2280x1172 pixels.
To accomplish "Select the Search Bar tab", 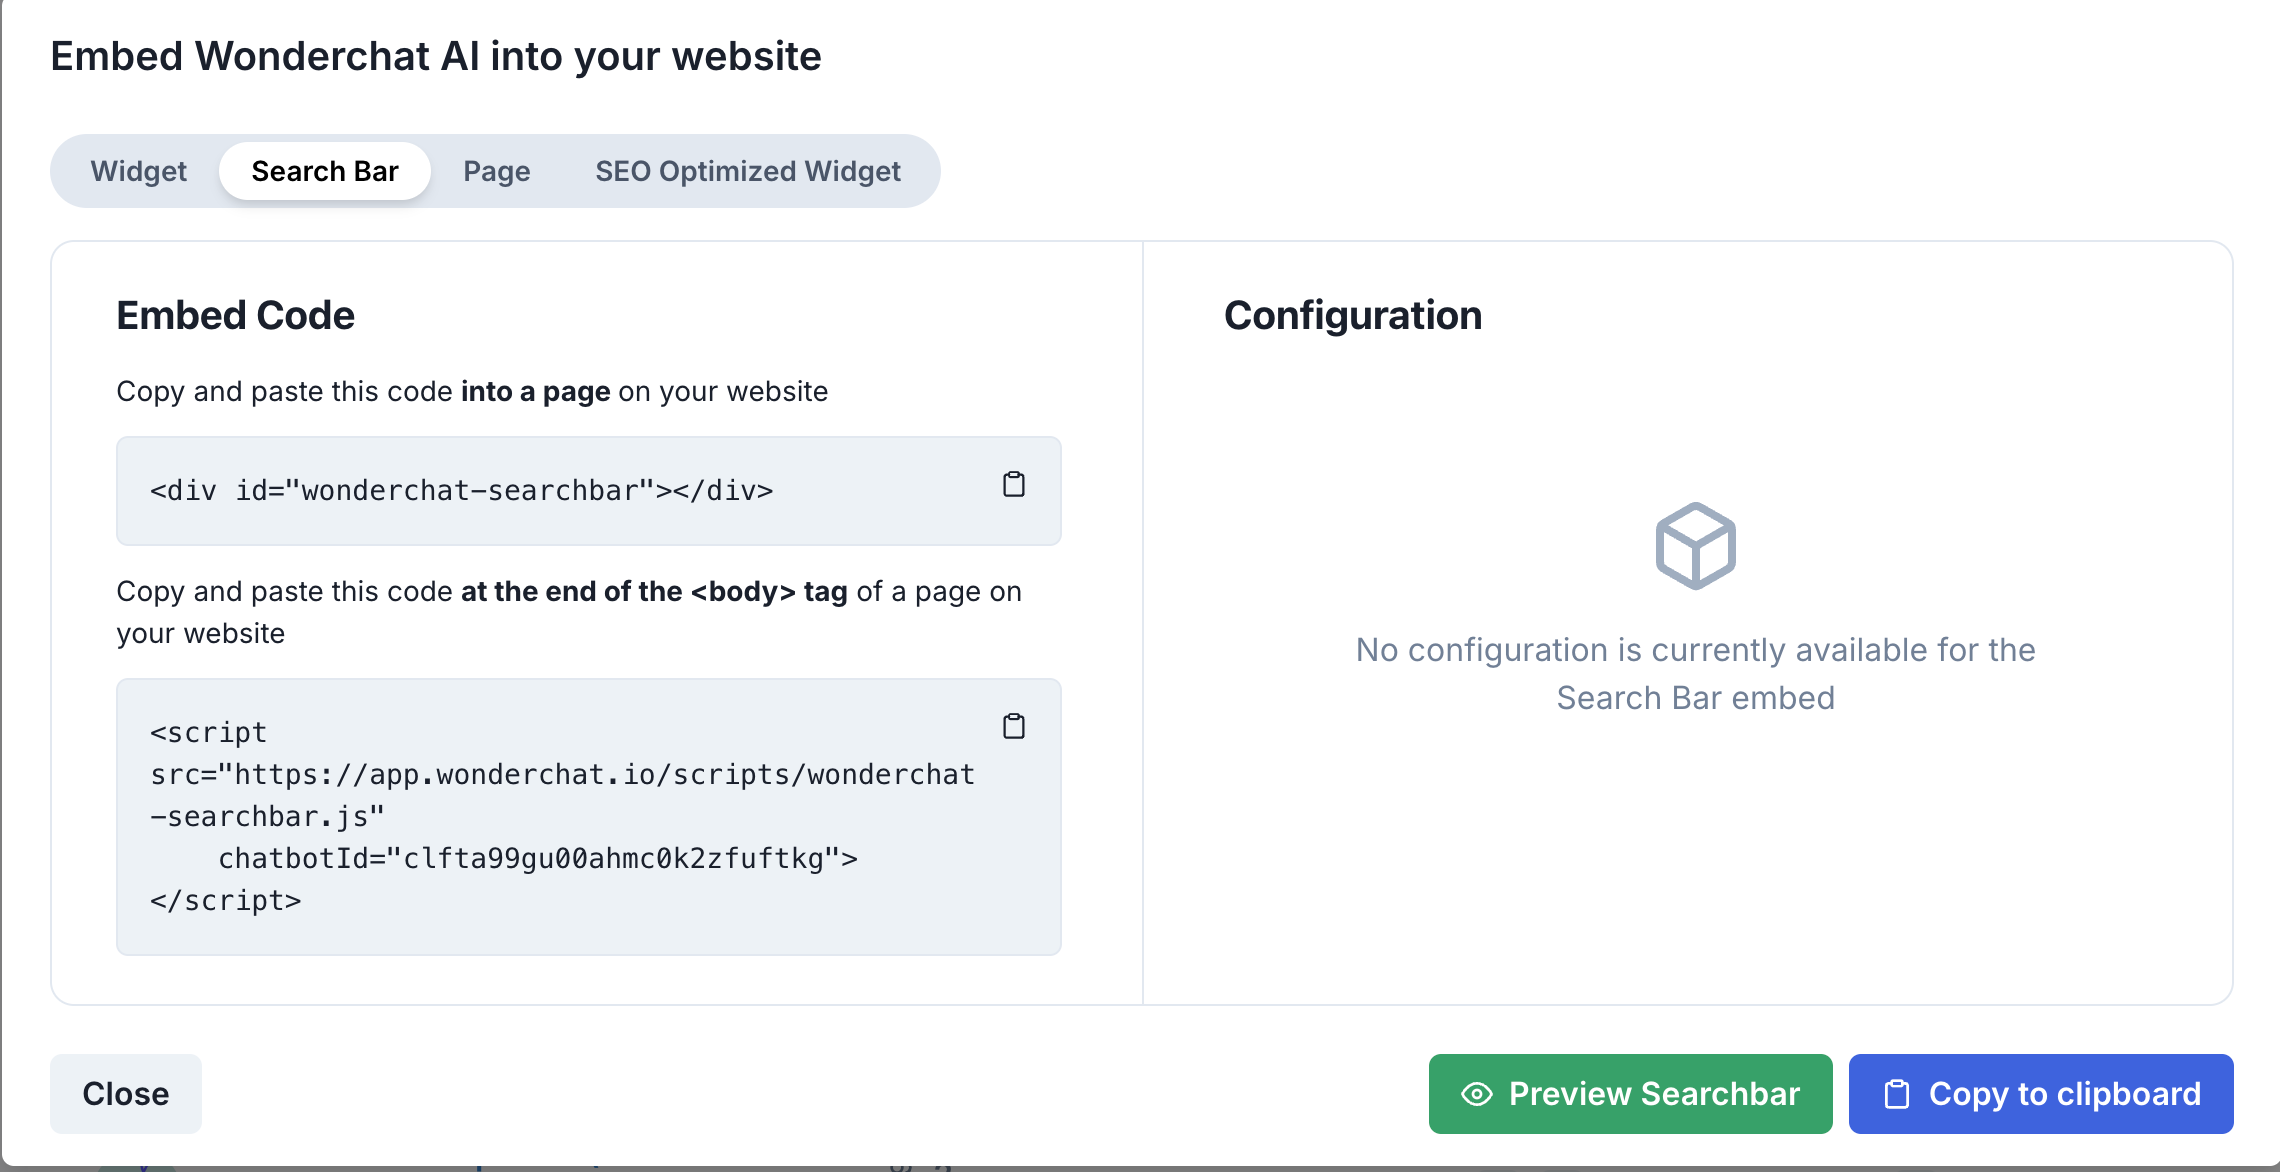I will click(325, 171).
